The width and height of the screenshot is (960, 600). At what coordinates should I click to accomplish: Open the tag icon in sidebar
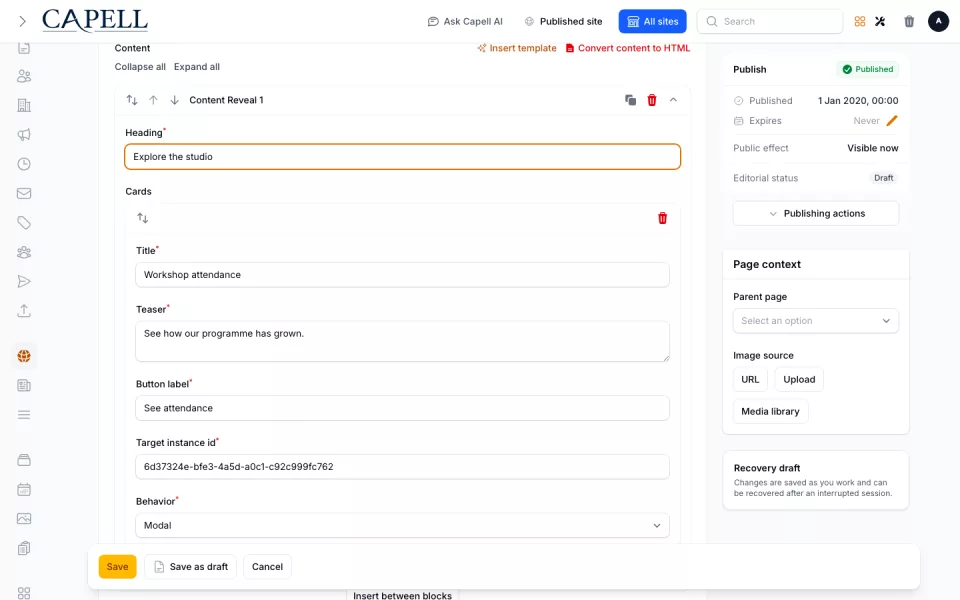[24, 223]
